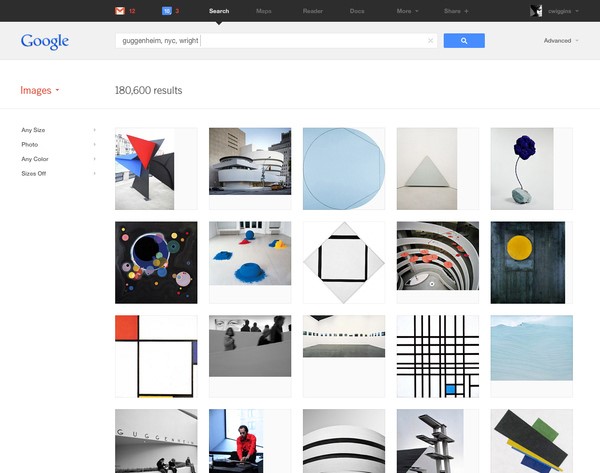Open Docs from the top navigation
The height and width of the screenshot is (473, 600).
click(357, 10)
